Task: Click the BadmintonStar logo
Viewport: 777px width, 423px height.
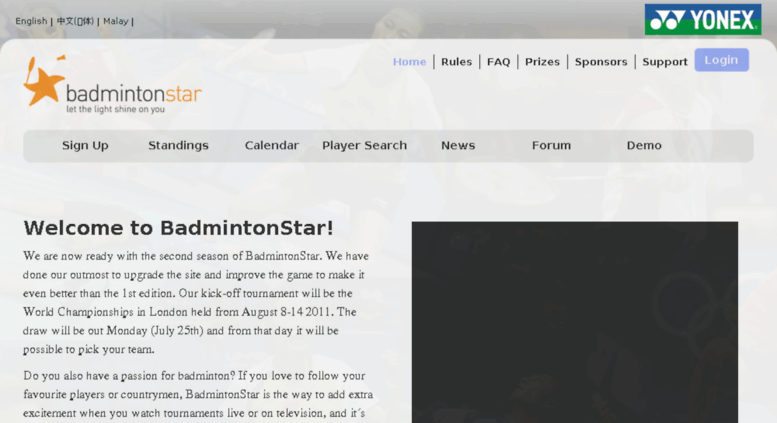Action: coord(112,84)
